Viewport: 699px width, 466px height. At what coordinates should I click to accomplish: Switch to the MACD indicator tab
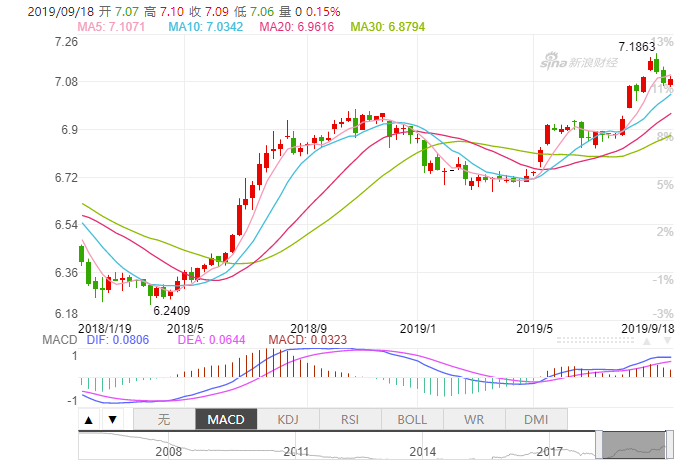click(x=226, y=420)
